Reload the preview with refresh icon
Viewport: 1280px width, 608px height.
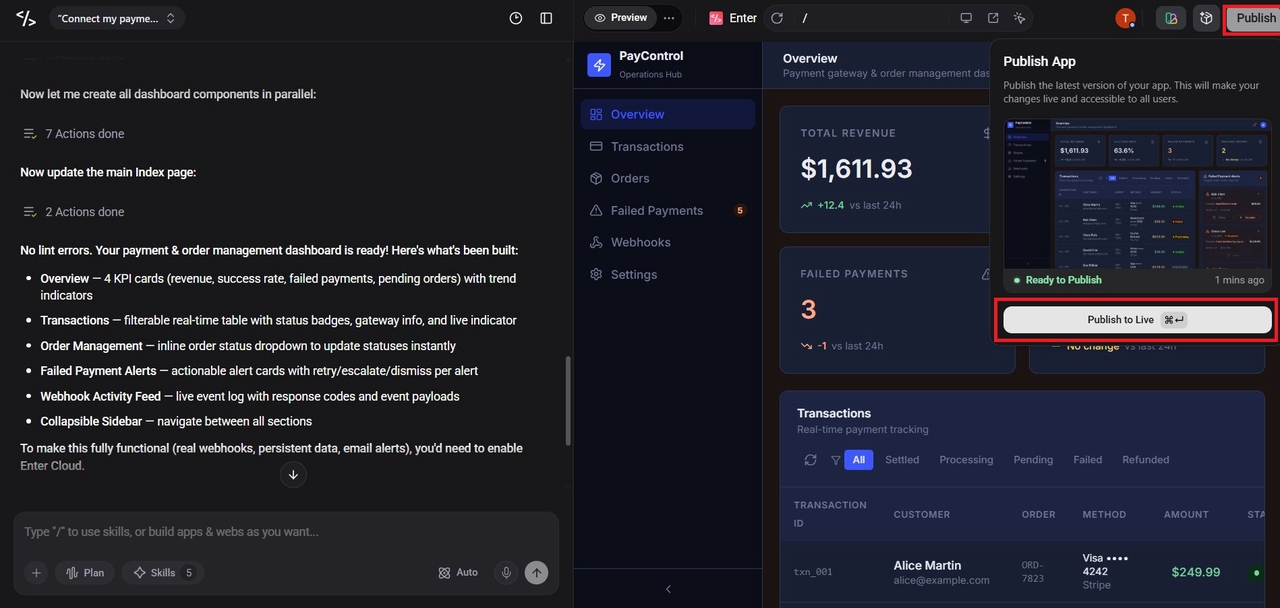click(x=777, y=18)
